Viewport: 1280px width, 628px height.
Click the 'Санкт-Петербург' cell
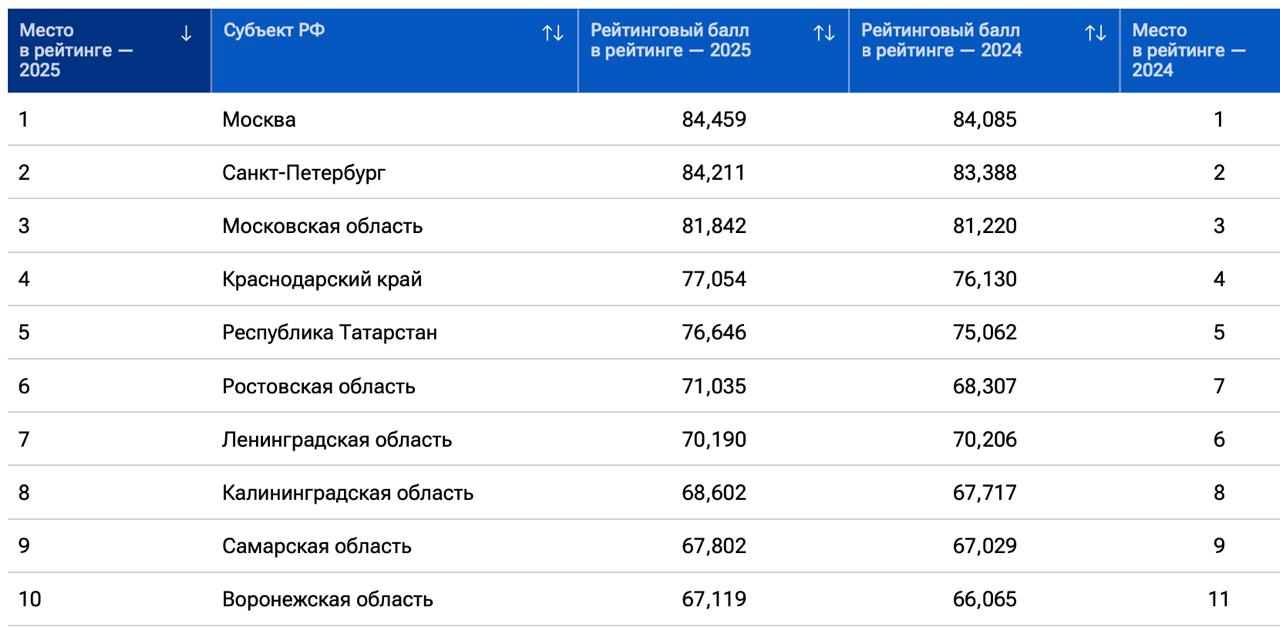pyautogui.click(x=304, y=173)
